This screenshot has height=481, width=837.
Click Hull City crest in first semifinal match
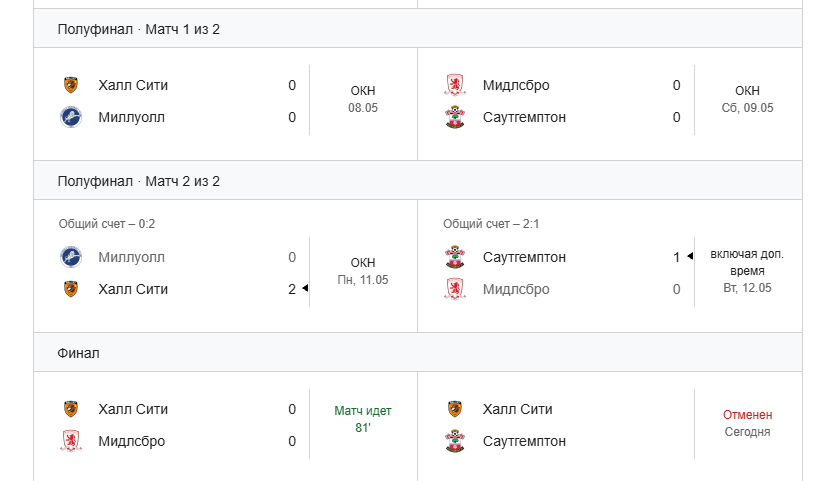(x=70, y=85)
